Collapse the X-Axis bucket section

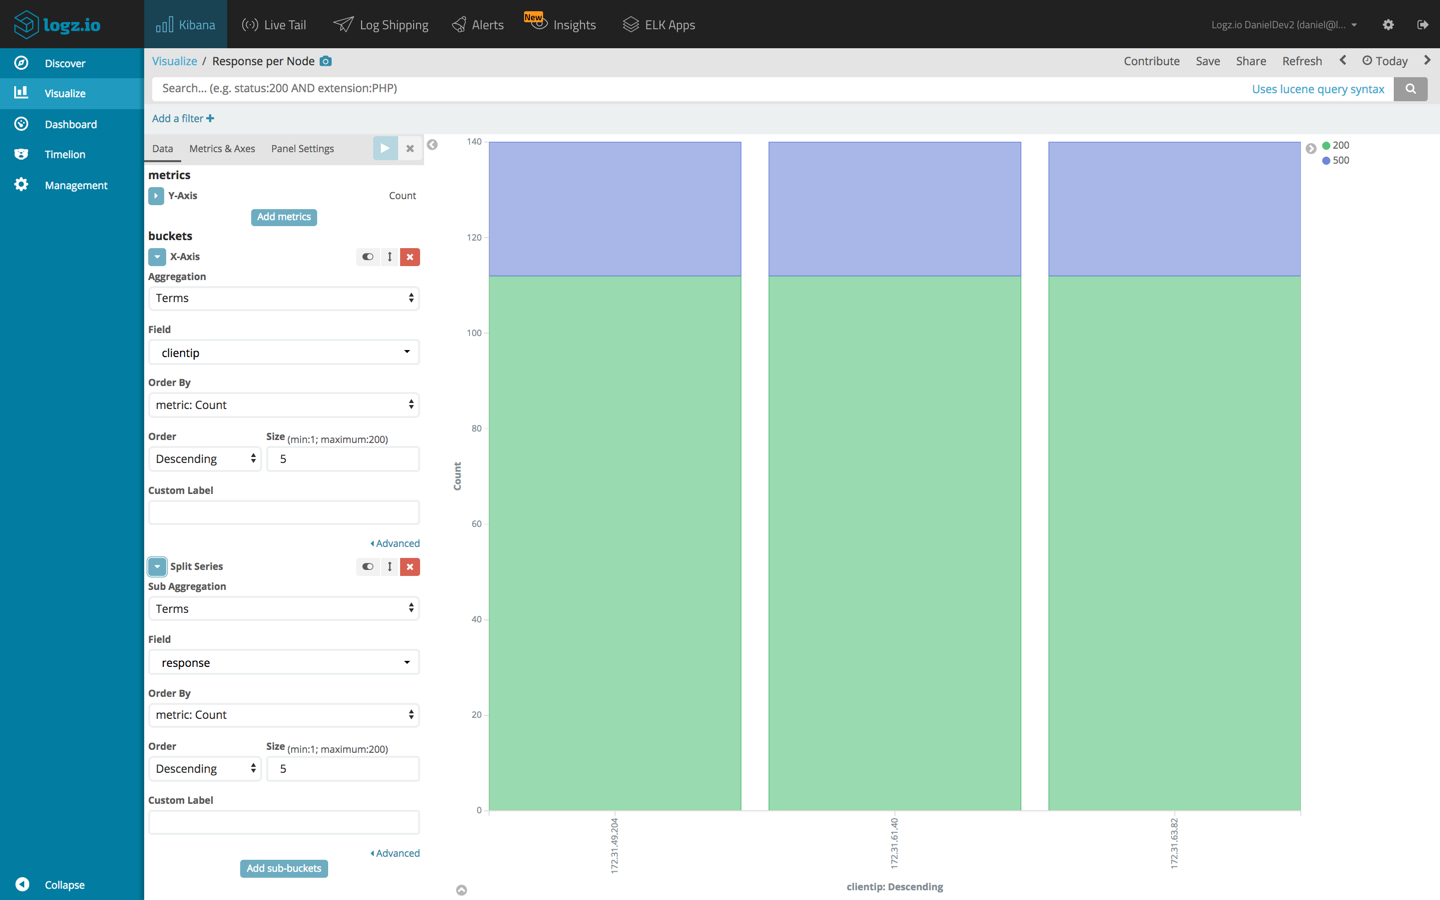[x=157, y=257]
